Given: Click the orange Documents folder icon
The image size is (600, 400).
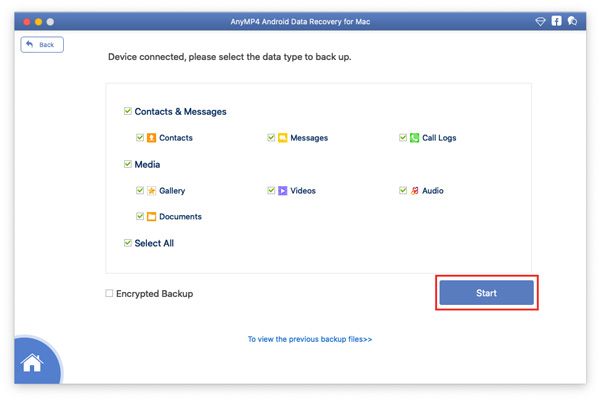Looking at the screenshot, I should [152, 217].
